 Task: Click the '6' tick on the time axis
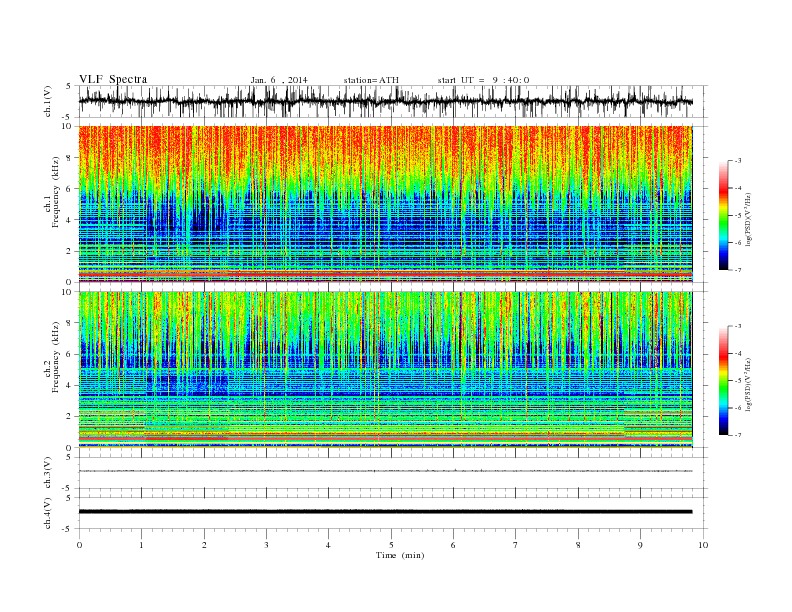(x=454, y=545)
